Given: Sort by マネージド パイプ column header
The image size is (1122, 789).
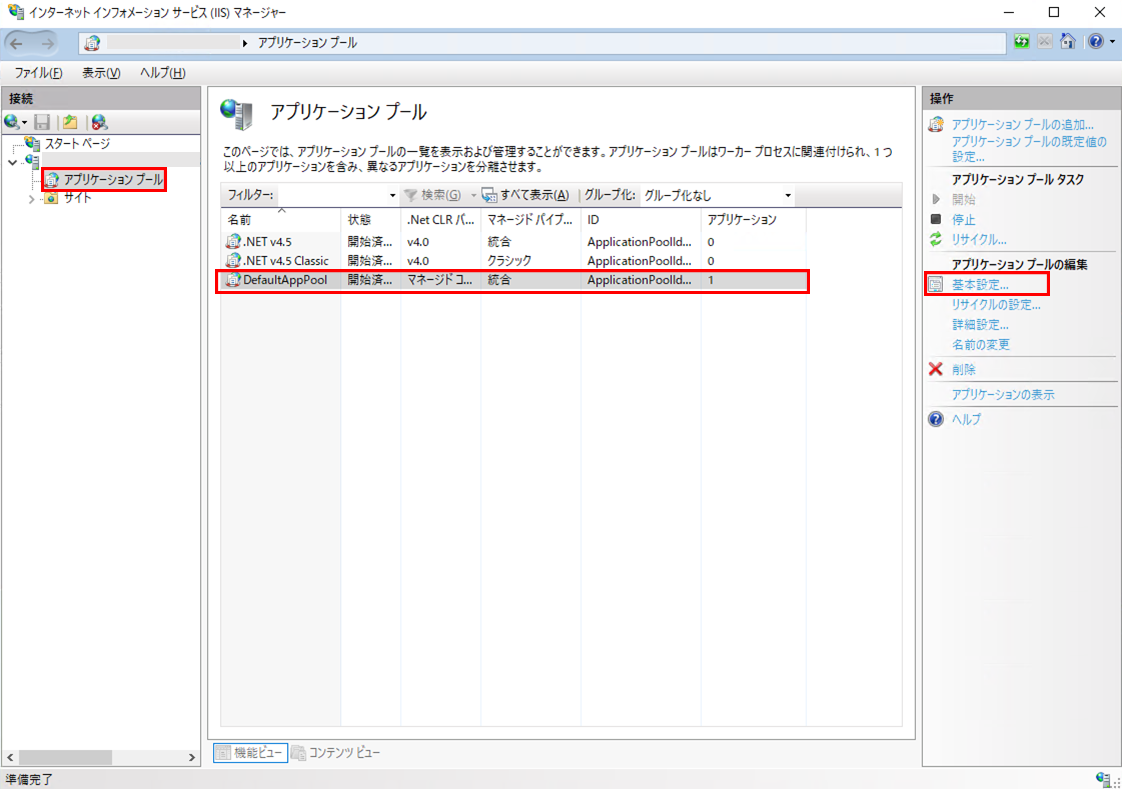Looking at the screenshot, I should tap(530, 220).
